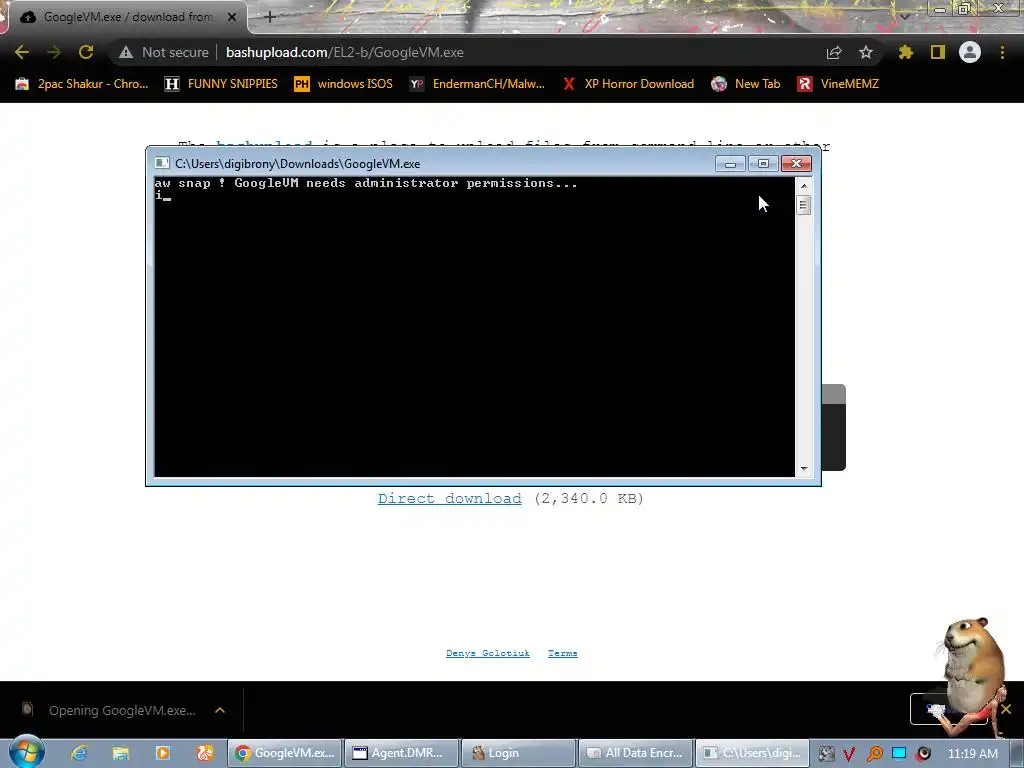
Task: Click the blue monitor tray icon
Action: pos(899,753)
